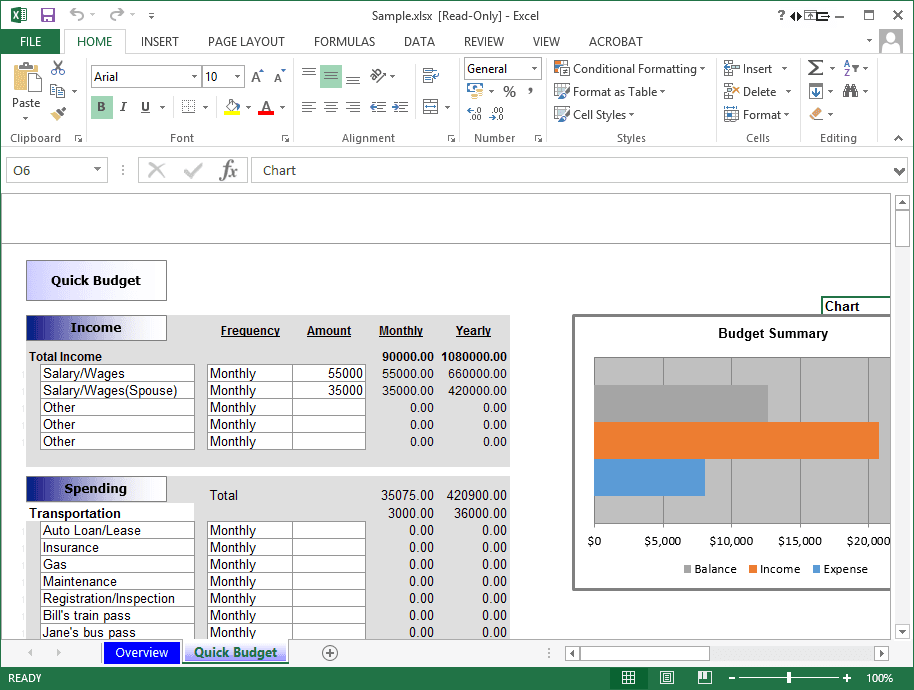The width and height of the screenshot is (914, 690).
Task: Click the Decrease Indent icon
Action: tap(378, 107)
